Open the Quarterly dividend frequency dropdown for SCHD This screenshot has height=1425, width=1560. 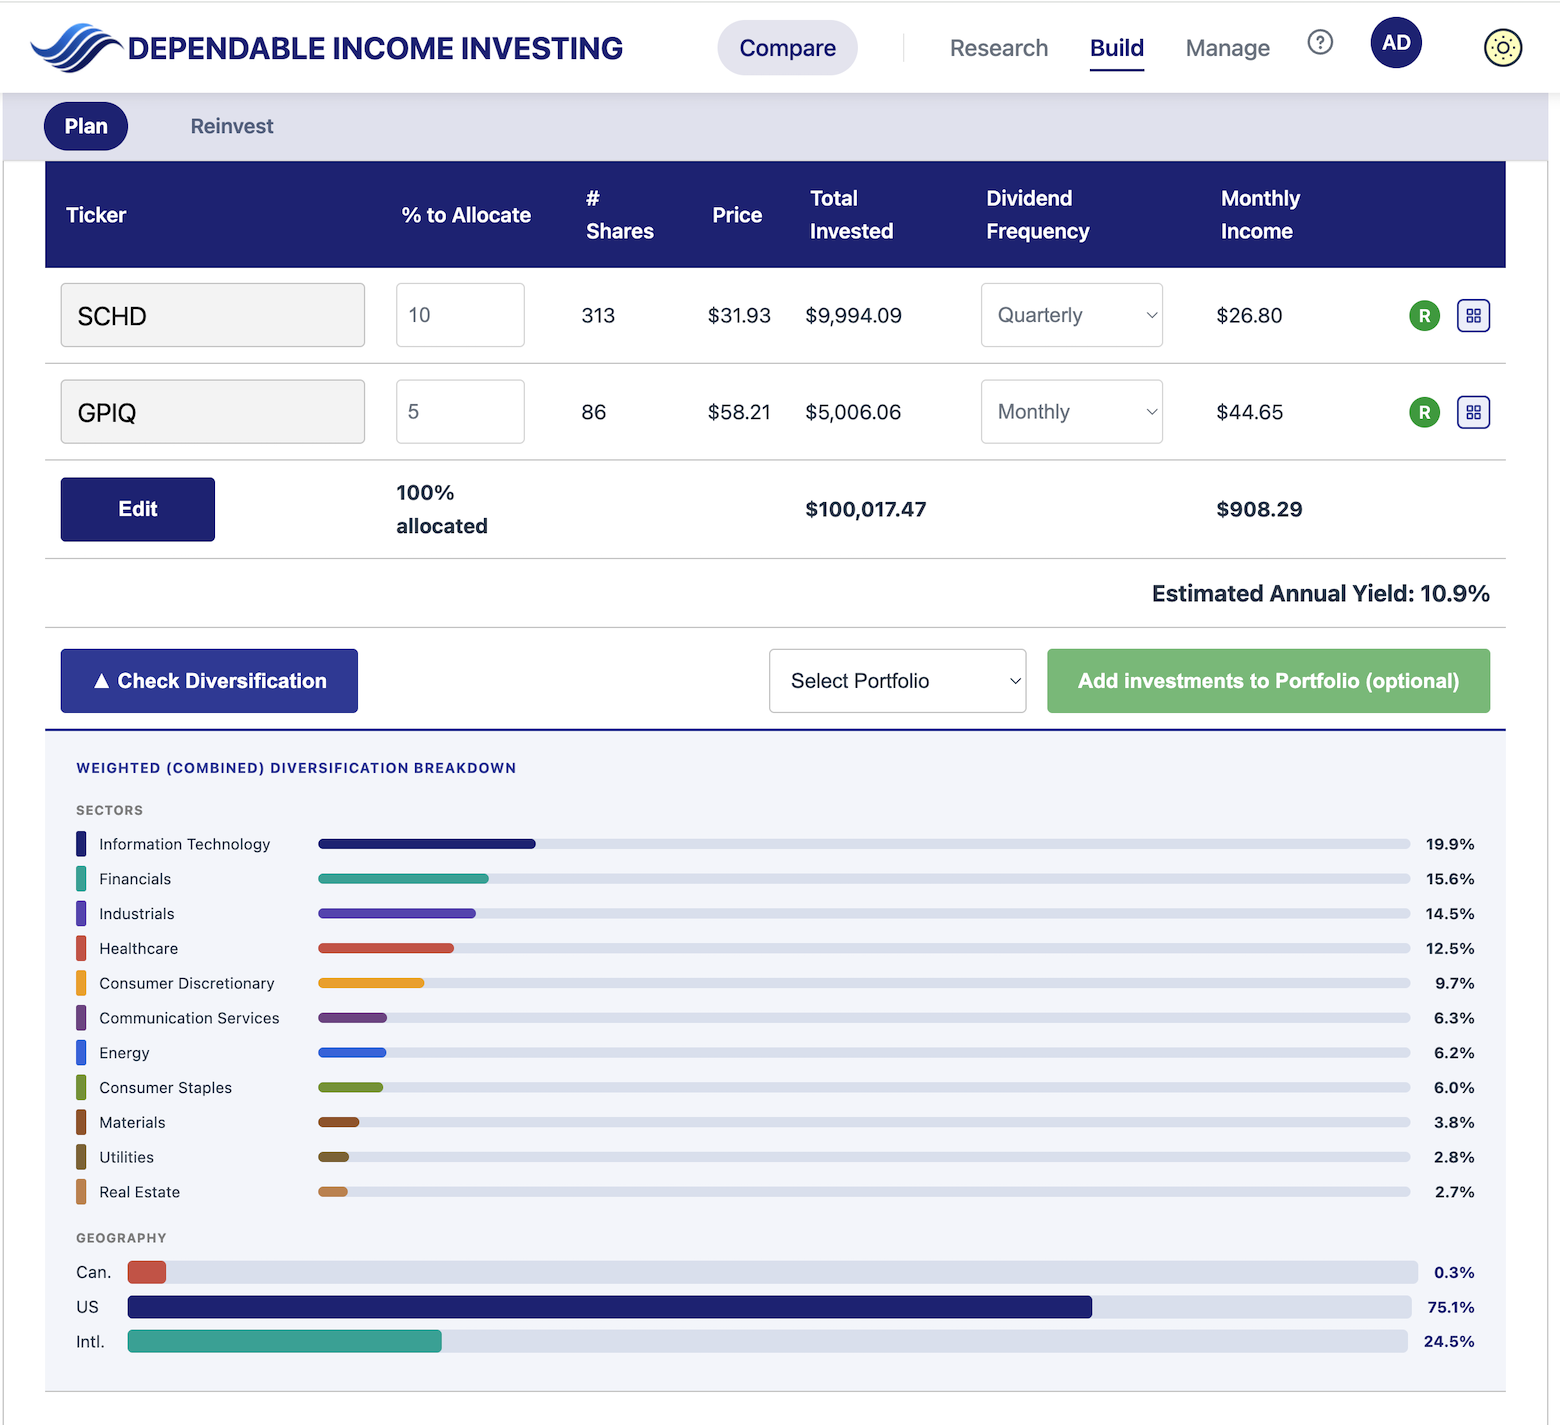click(x=1071, y=315)
